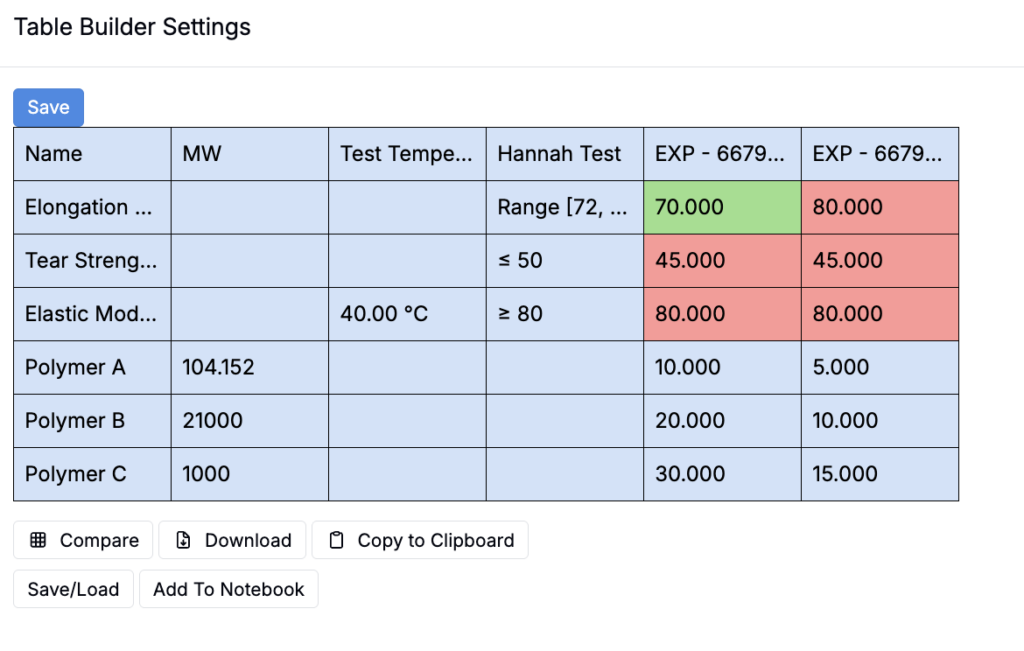This screenshot has height=651, width=1024.
Task: Click the clipboard icon
Action: (x=336, y=540)
